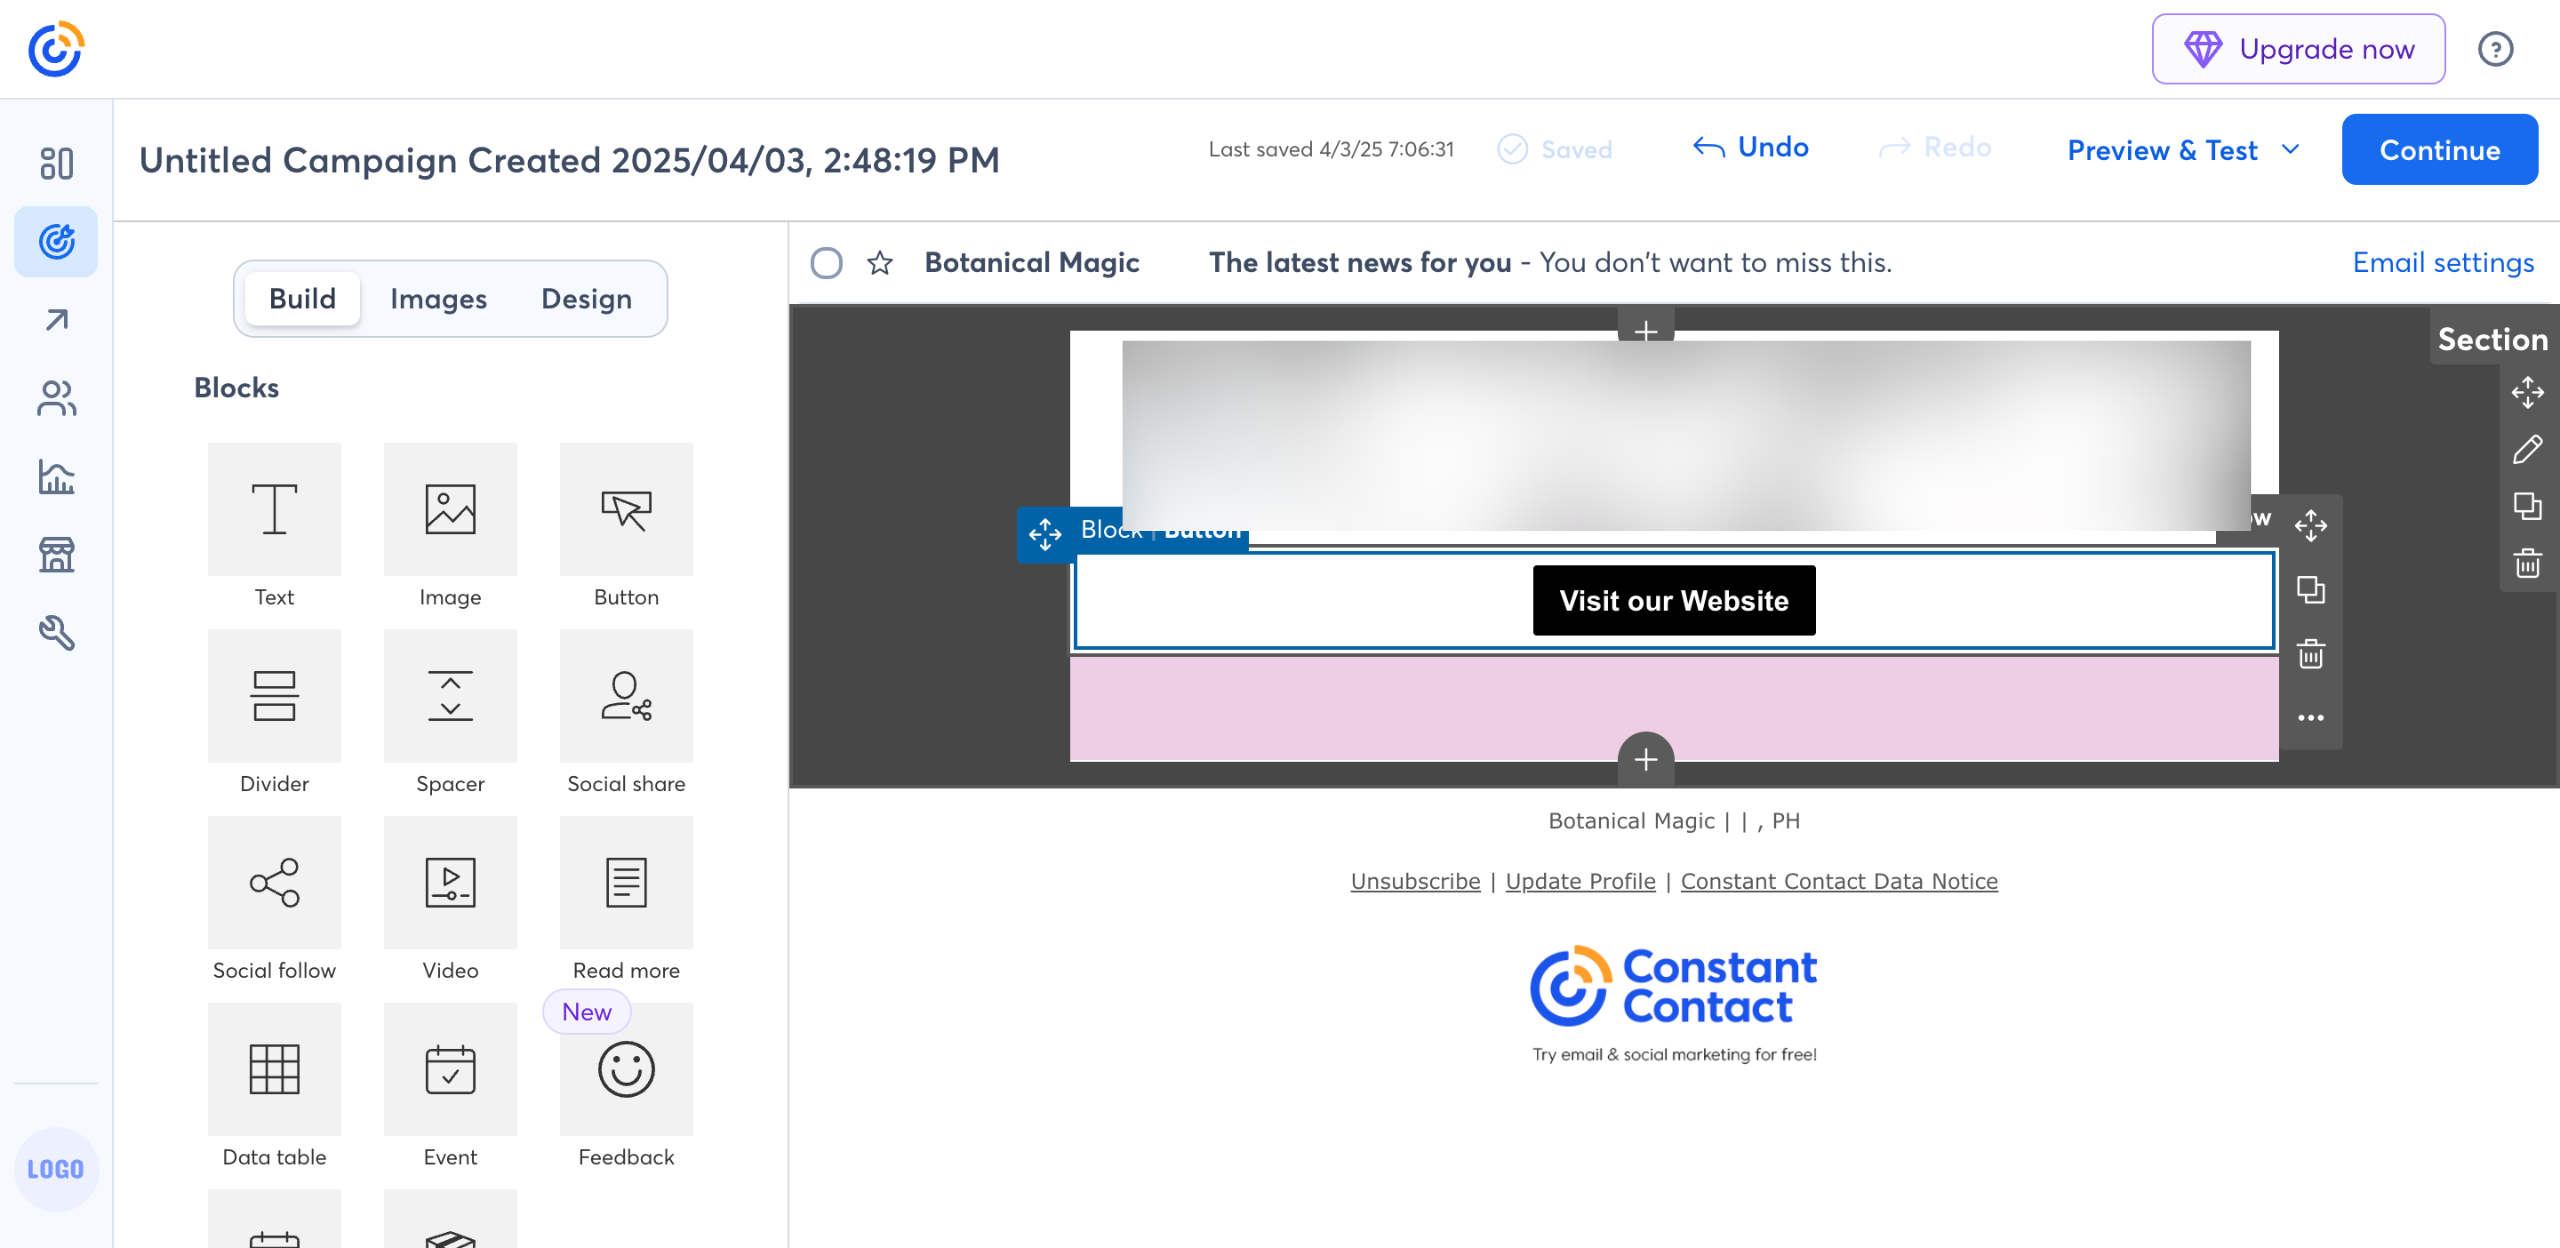This screenshot has height=1248, width=2560.
Task: Click the Button block icon
Action: click(626, 510)
